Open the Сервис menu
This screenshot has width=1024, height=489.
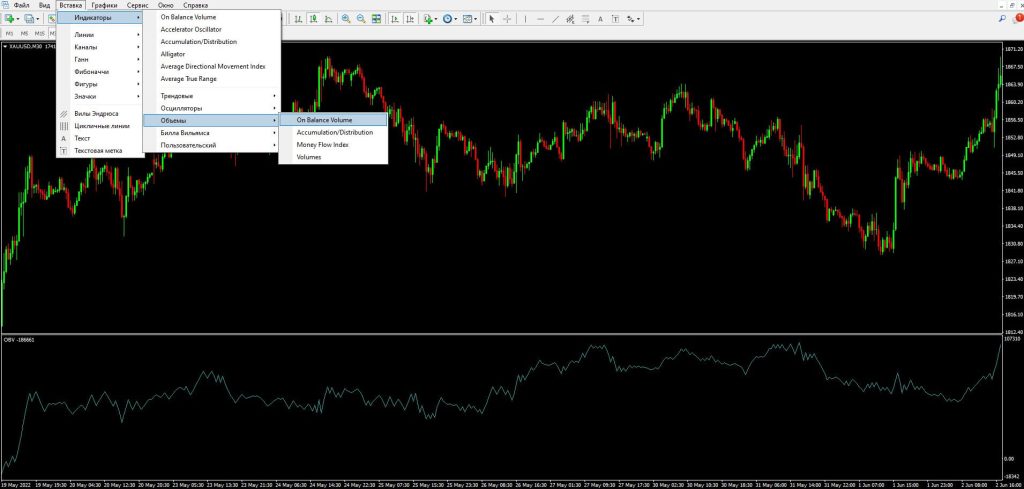(x=138, y=5)
